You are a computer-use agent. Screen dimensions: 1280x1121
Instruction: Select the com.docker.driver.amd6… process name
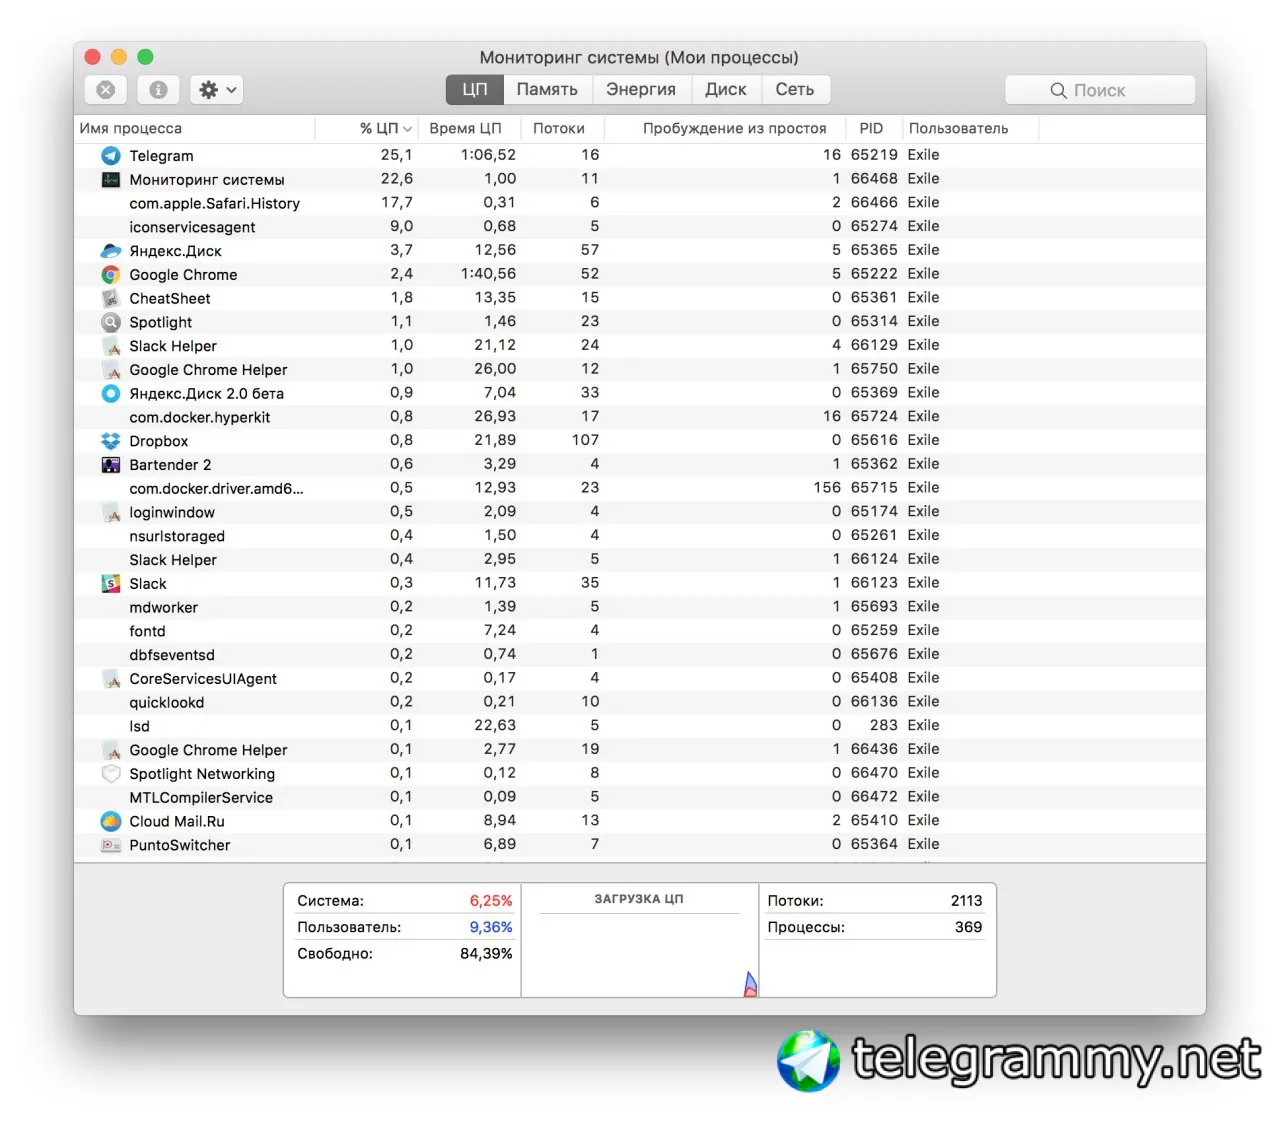point(216,489)
